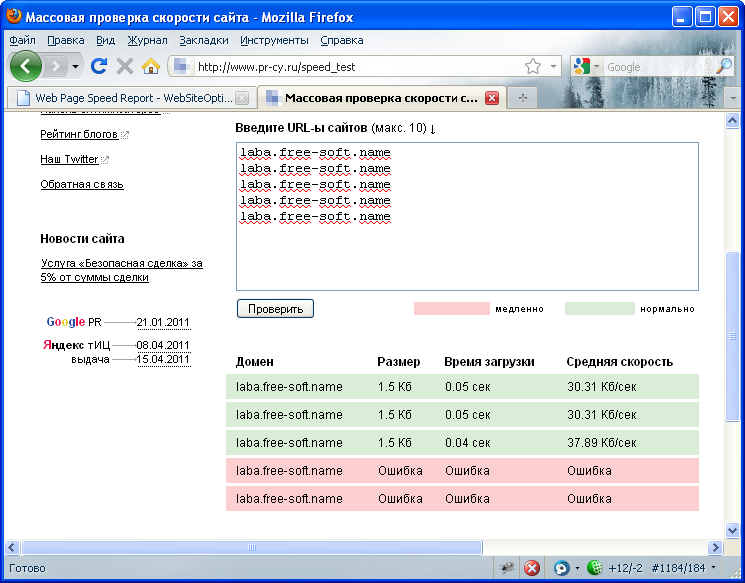Viewport: 745px width, 583px height.
Task: Open the Инструменты menu
Action: coord(274,40)
